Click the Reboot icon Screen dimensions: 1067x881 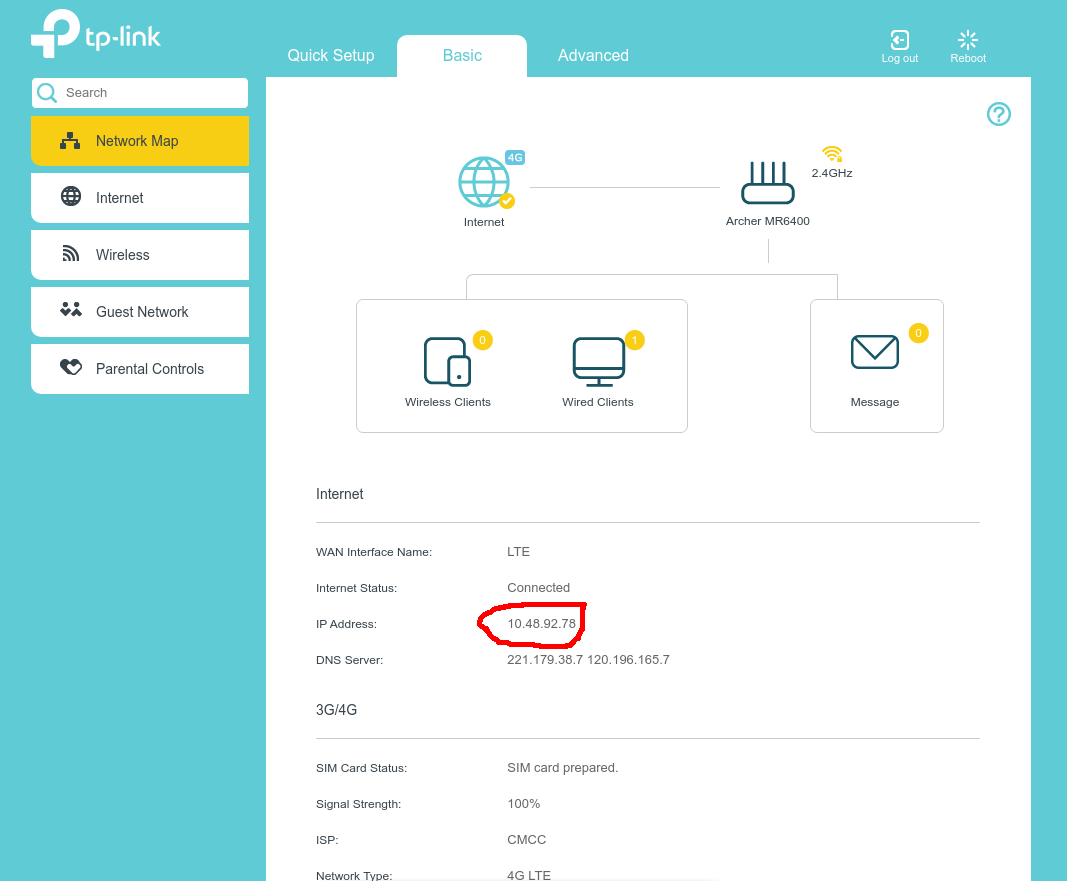pos(968,39)
